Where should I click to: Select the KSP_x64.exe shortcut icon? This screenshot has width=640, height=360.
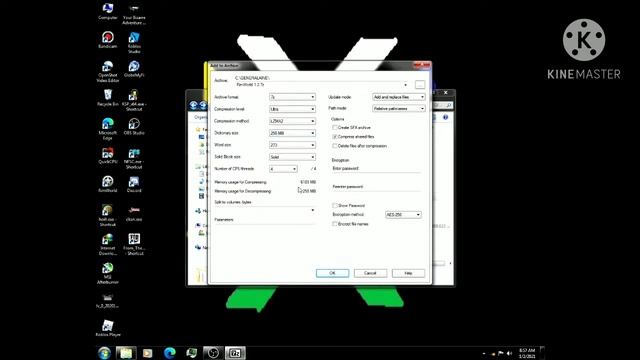click(134, 100)
